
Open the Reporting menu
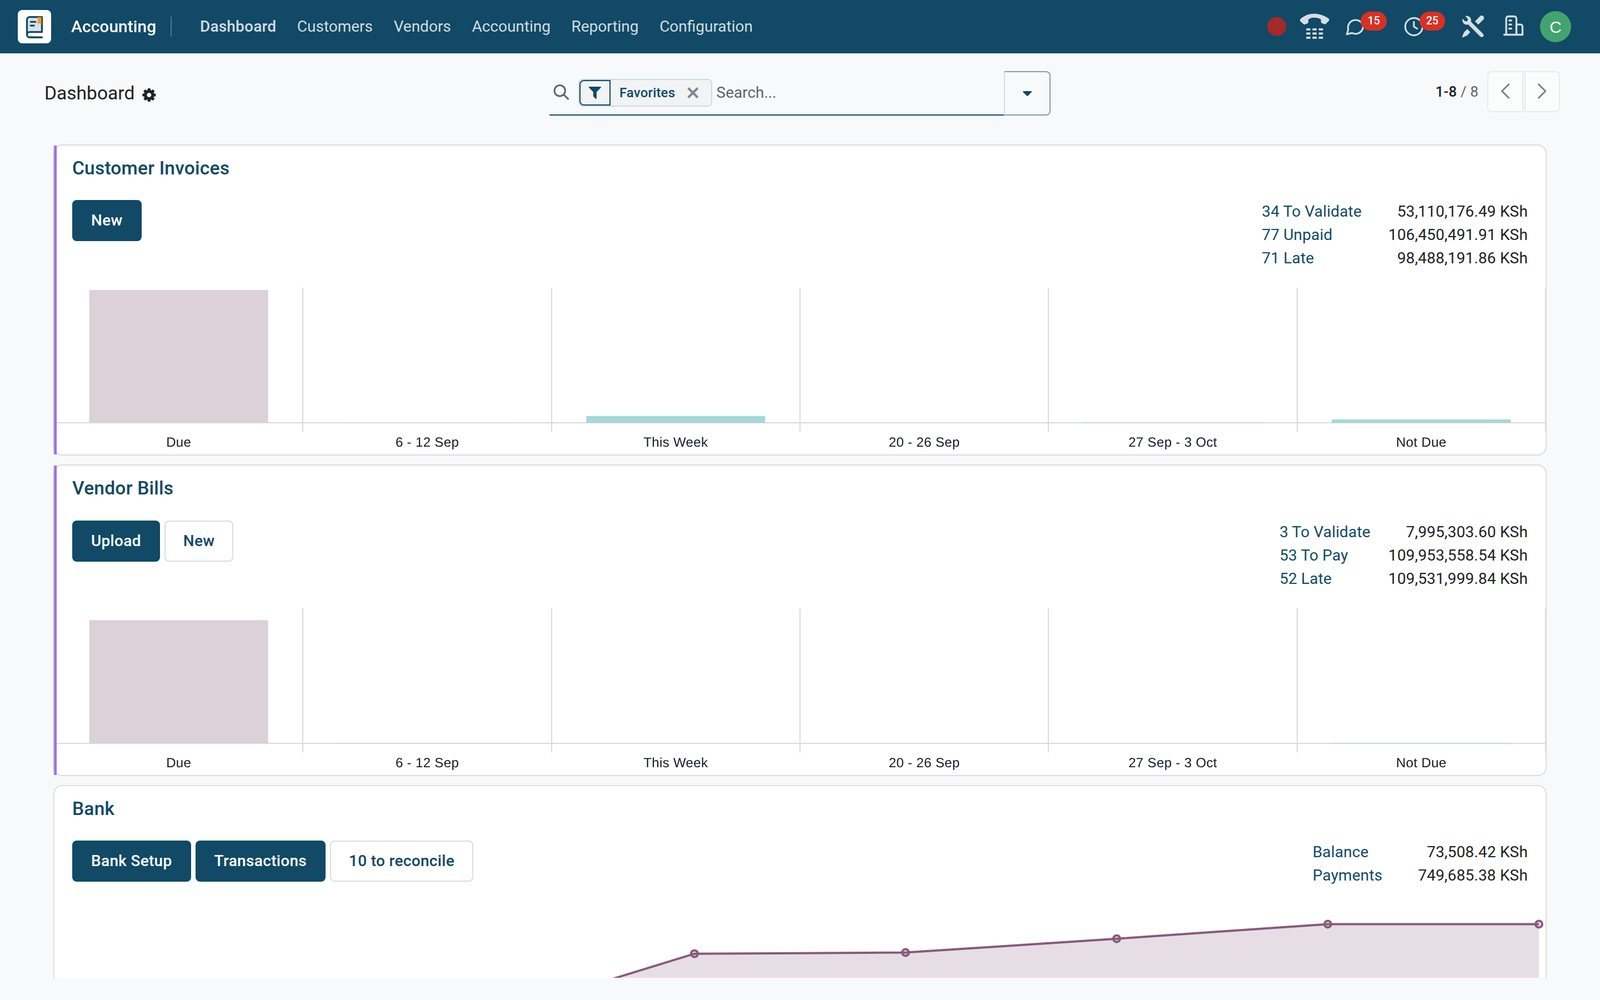click(x=605, y=27)
